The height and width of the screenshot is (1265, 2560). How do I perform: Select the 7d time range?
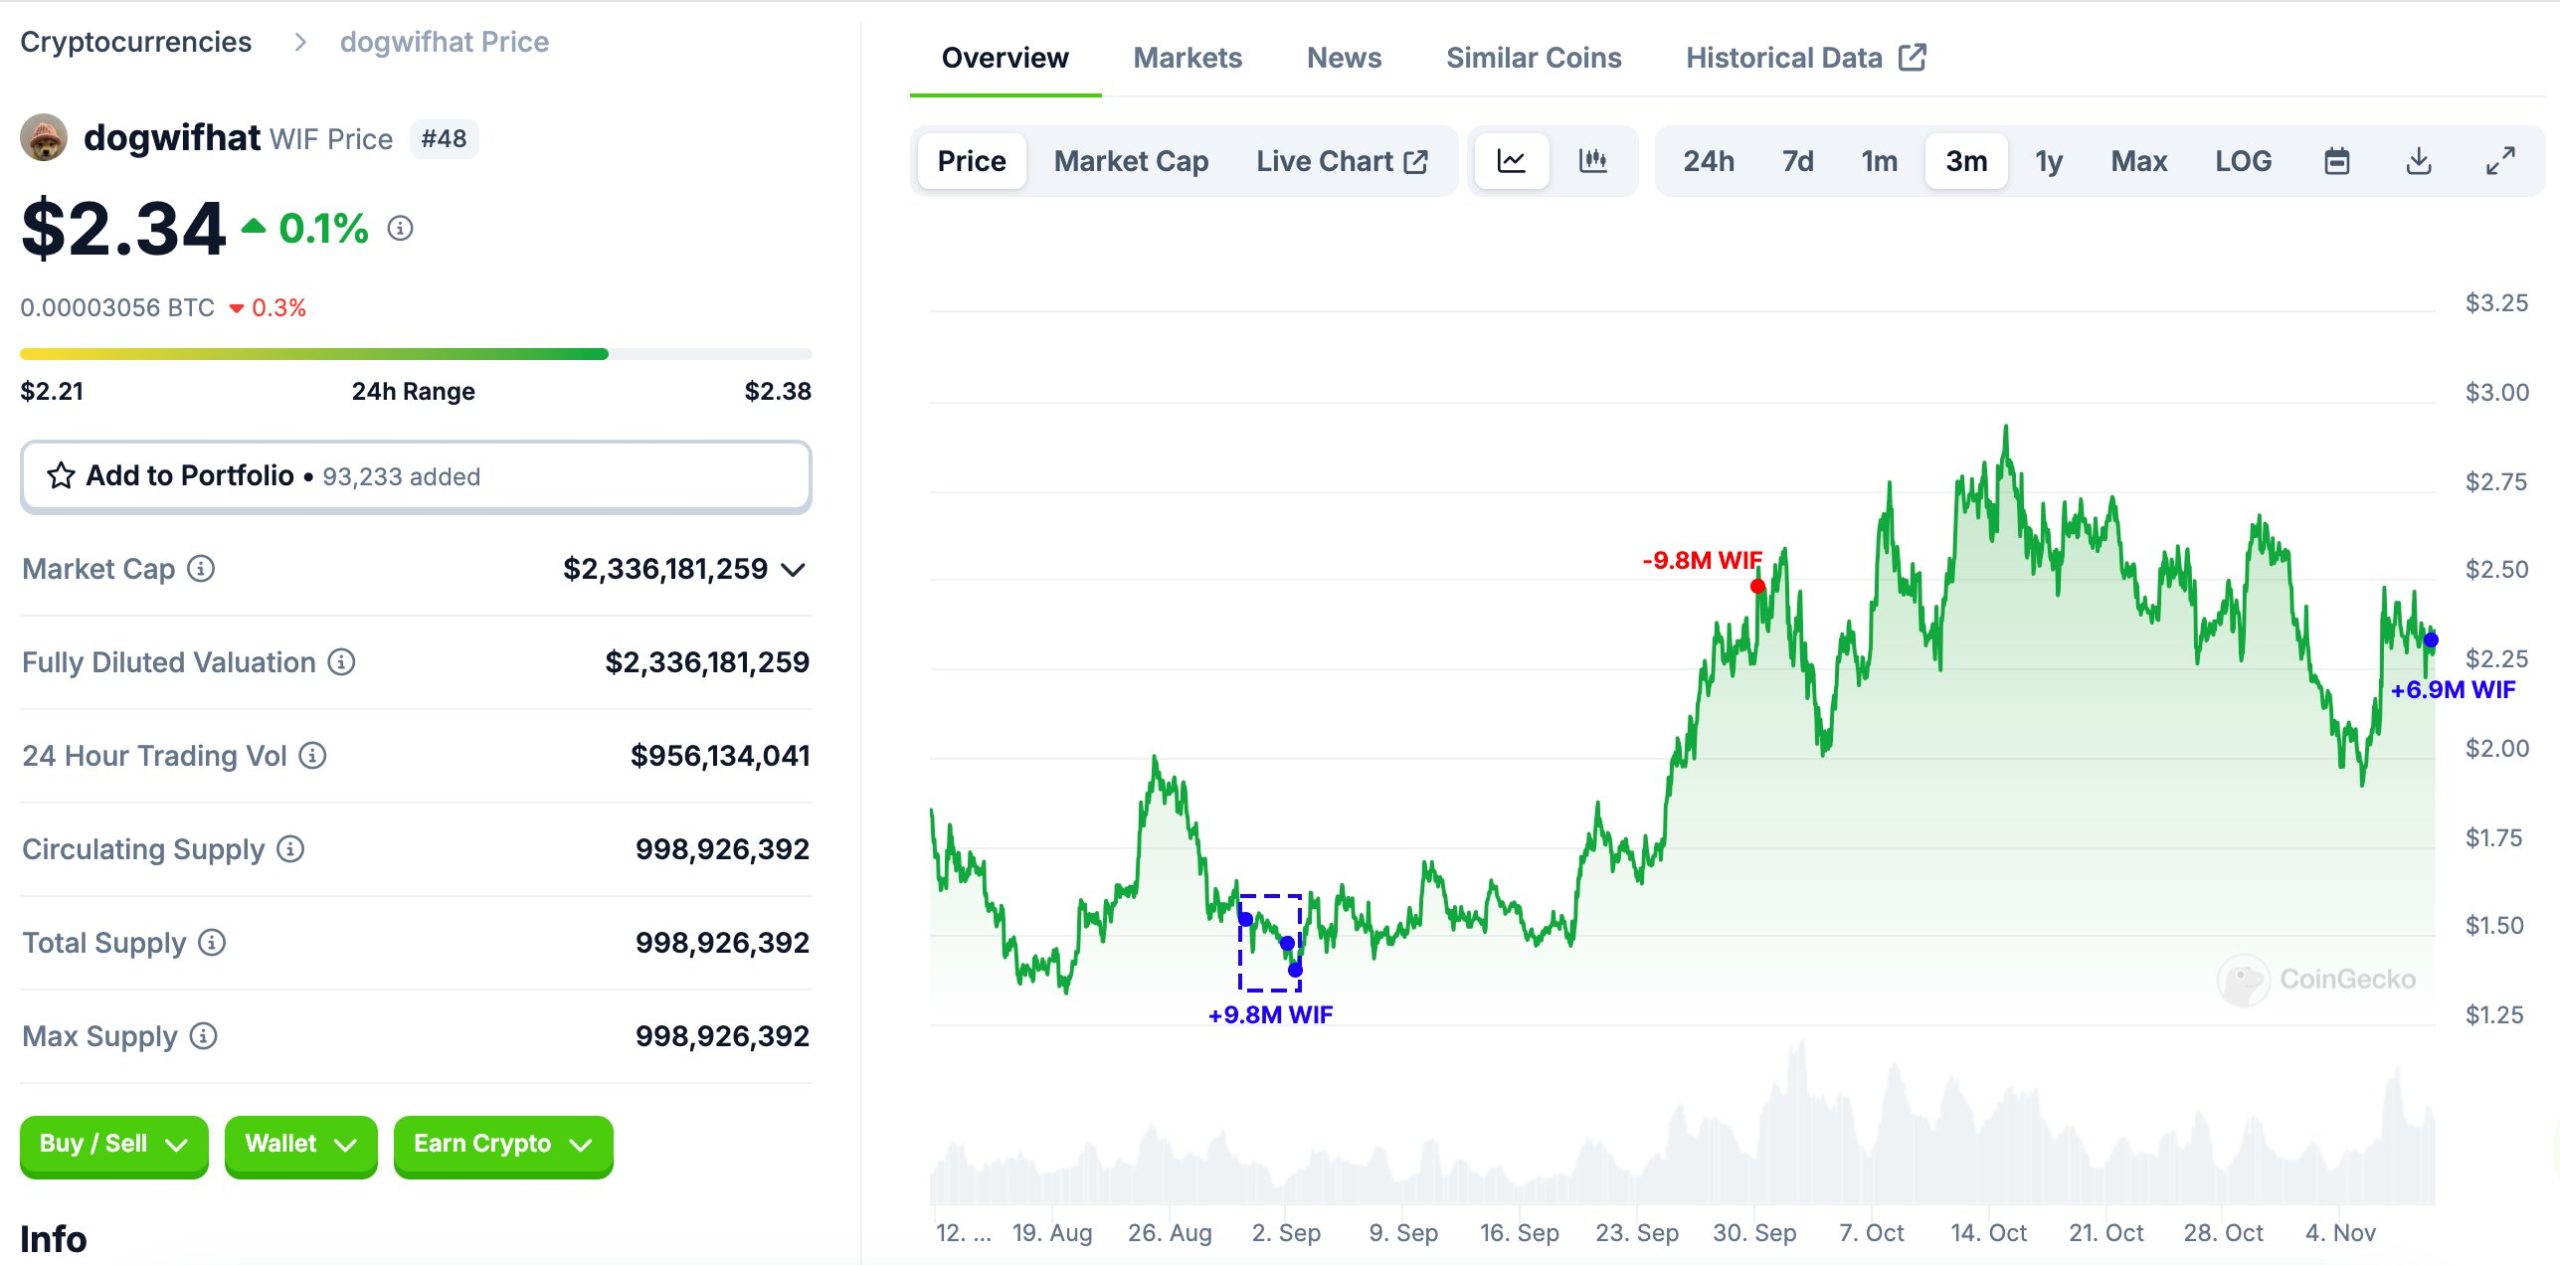tap(1797, 161)
